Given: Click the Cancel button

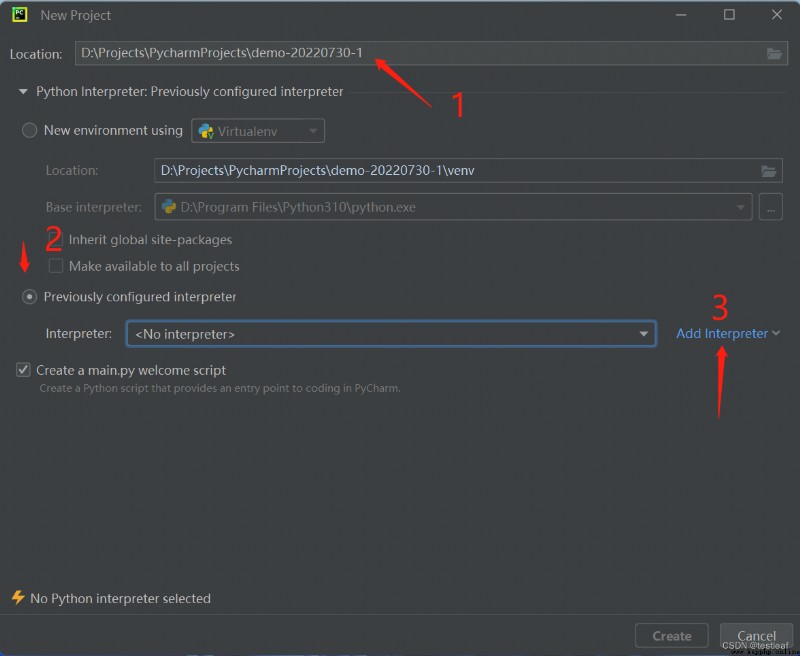Looking at the screenshot, I should (x=756, y=636).
